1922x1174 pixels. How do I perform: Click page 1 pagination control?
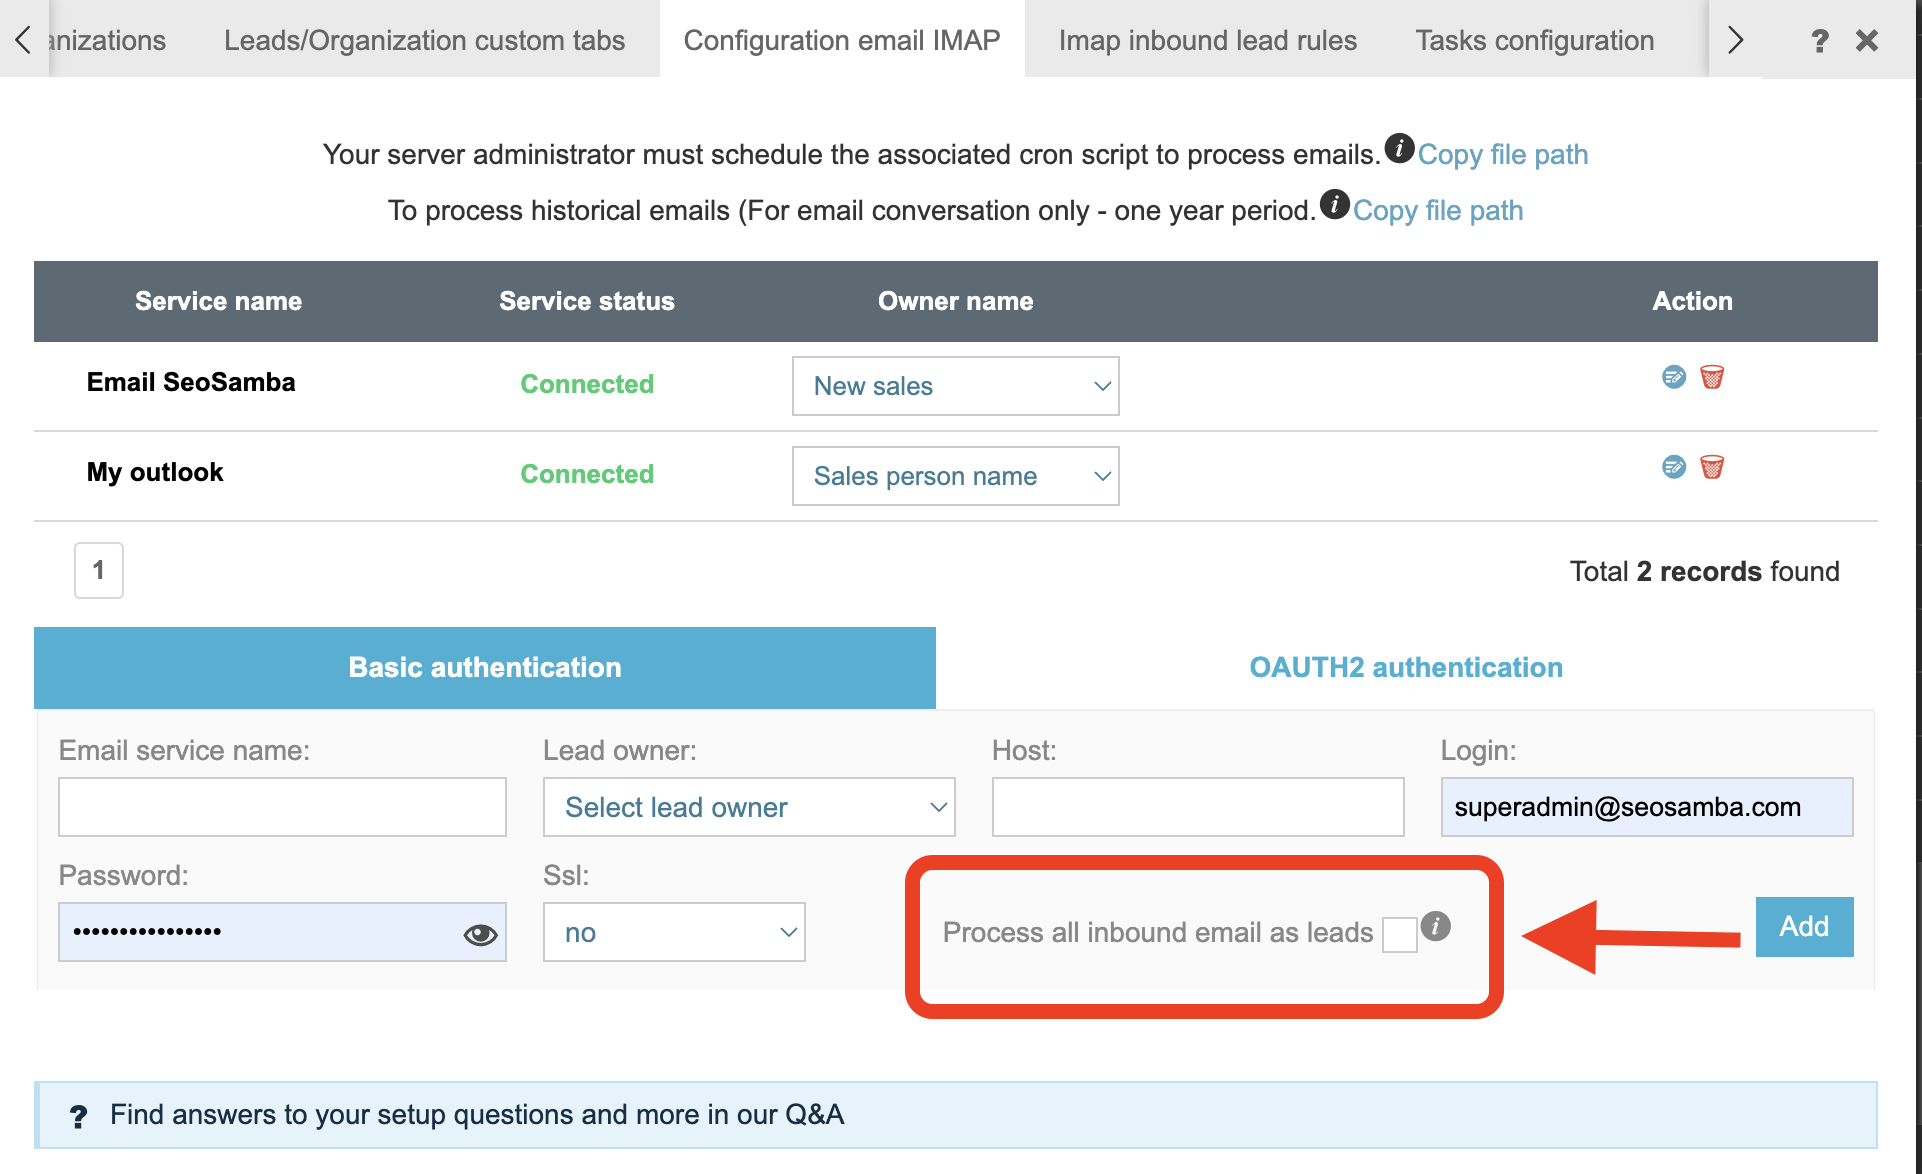pyautogui.click(x=96, y=570)
